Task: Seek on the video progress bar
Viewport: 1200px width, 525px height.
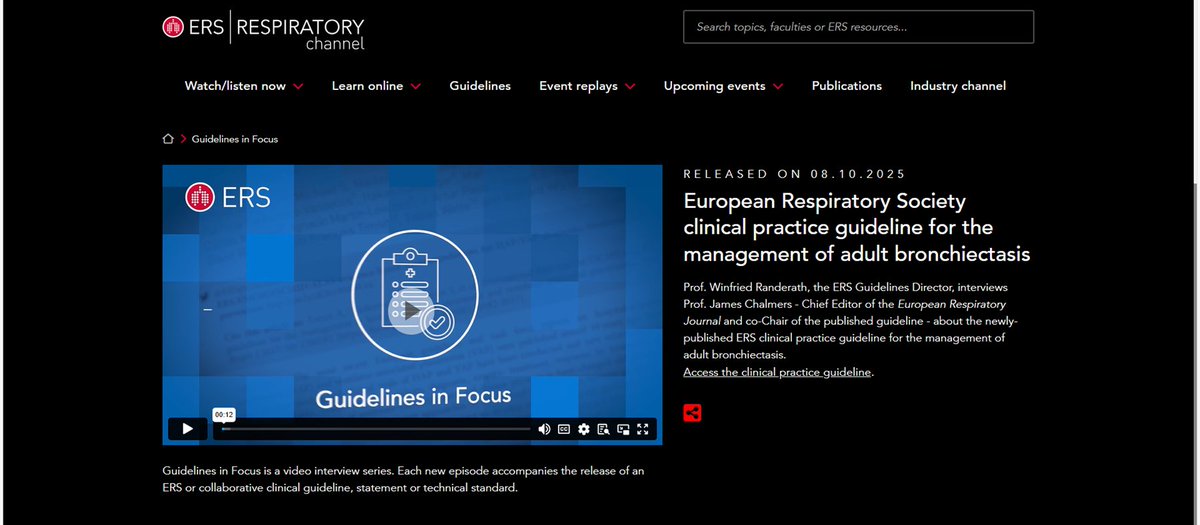Action: [x=376, y=429]
